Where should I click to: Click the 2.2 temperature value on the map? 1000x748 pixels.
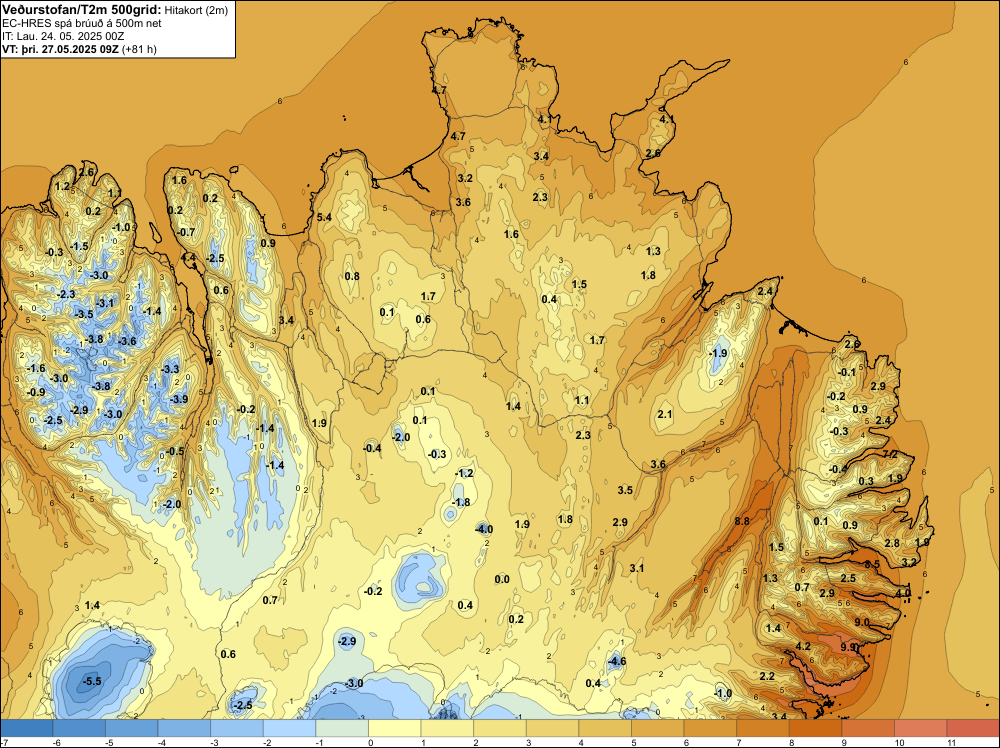[767, 676]
